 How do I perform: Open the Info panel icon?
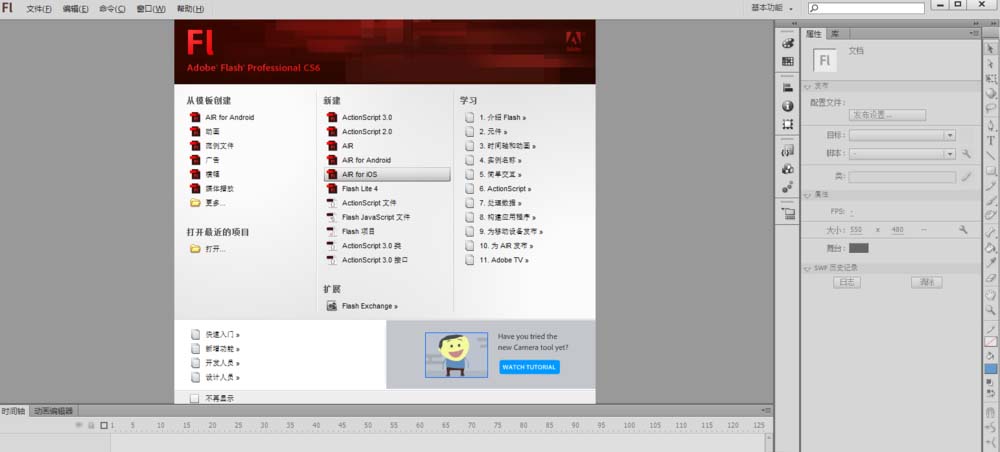pos(788,106)
